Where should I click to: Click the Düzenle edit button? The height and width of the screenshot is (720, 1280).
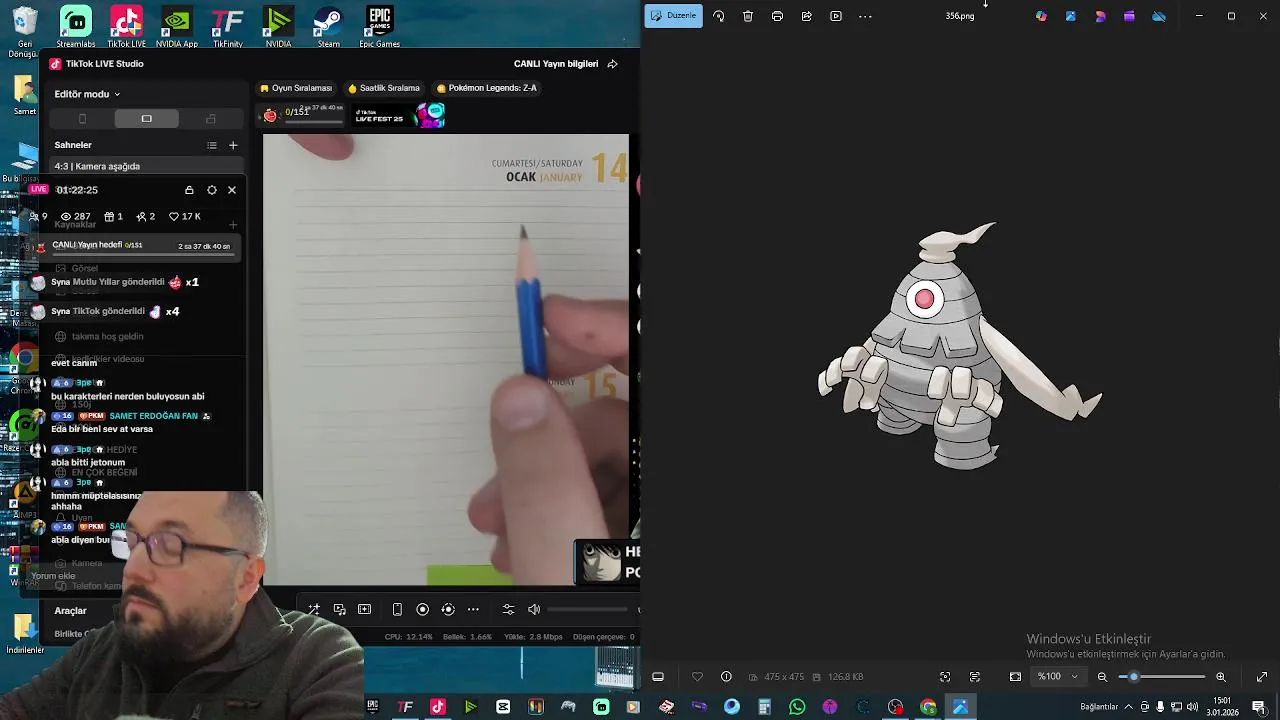coord(673,16)
